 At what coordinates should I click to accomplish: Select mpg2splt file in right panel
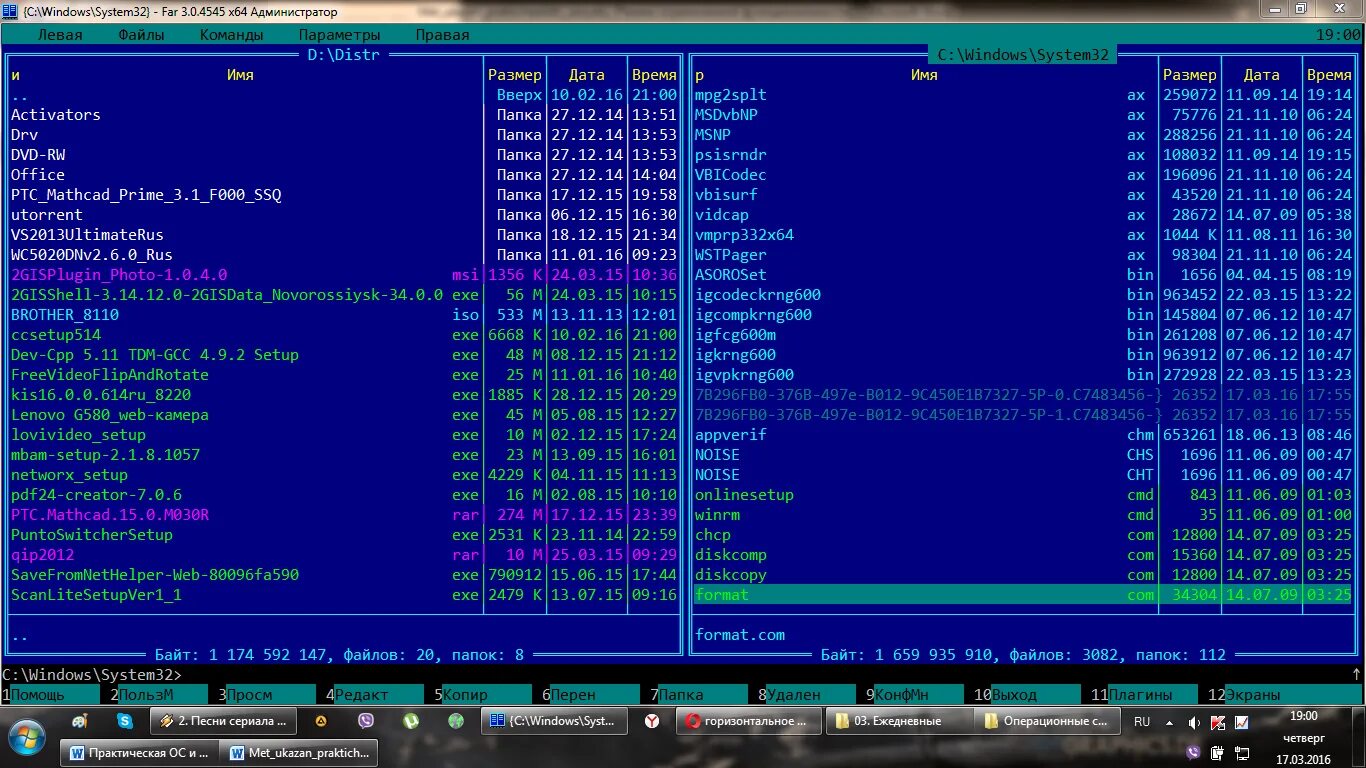[x=1024, y=95]
